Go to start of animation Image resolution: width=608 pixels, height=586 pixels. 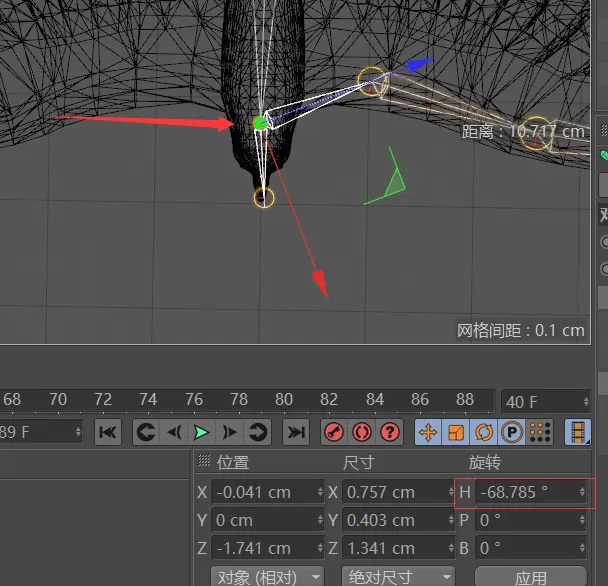[x=108, y=432]
